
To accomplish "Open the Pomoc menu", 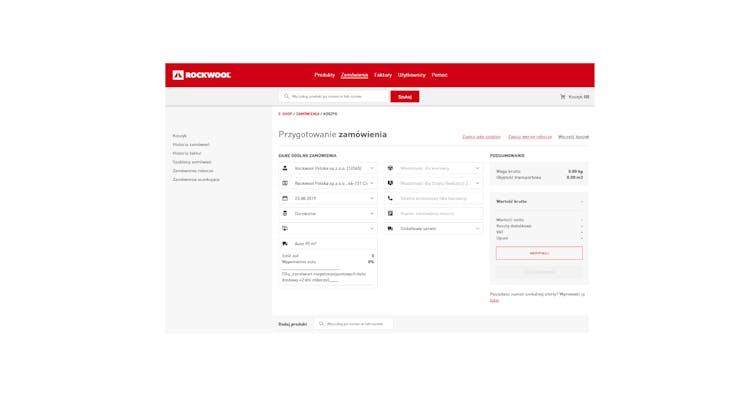I will pos(439,75).
